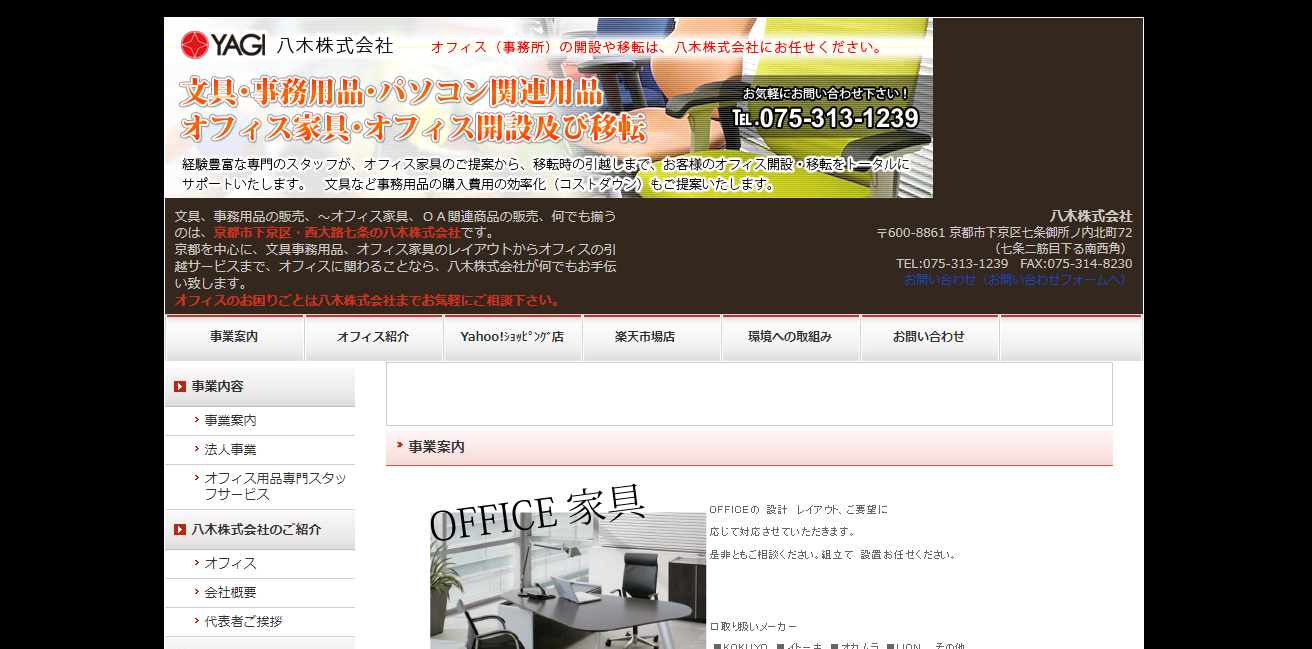Open the 事業案内 navigation tab
Screen dimensions: 1312x649
click(234, 338)
